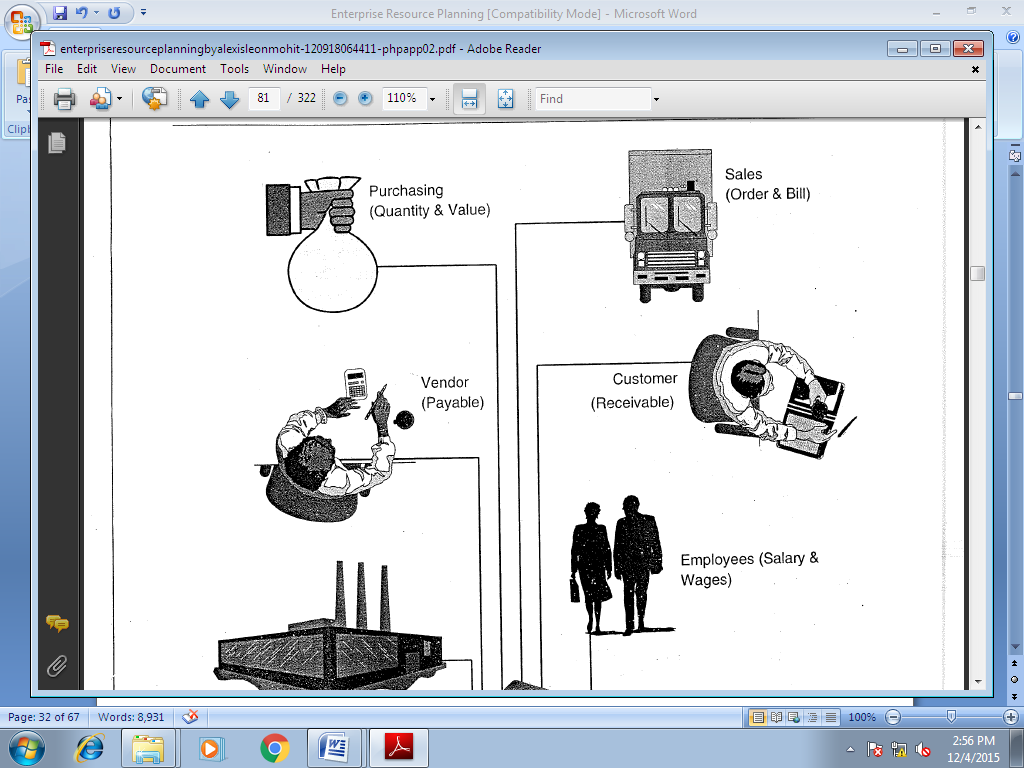The height and width of the screenshot is (768, 1024).
Task: Open the File menu in Adobe Reader
Action: pos(54,69)
